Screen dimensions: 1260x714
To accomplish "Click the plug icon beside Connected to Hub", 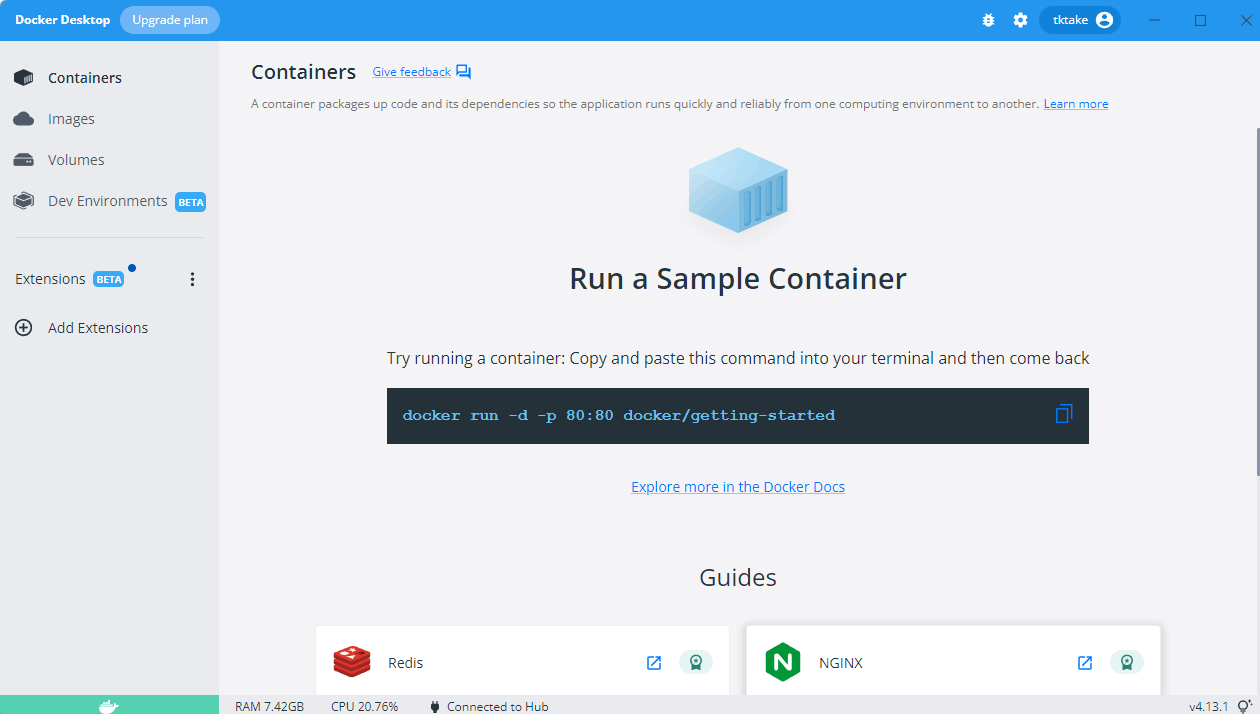I will coord(435,706).
